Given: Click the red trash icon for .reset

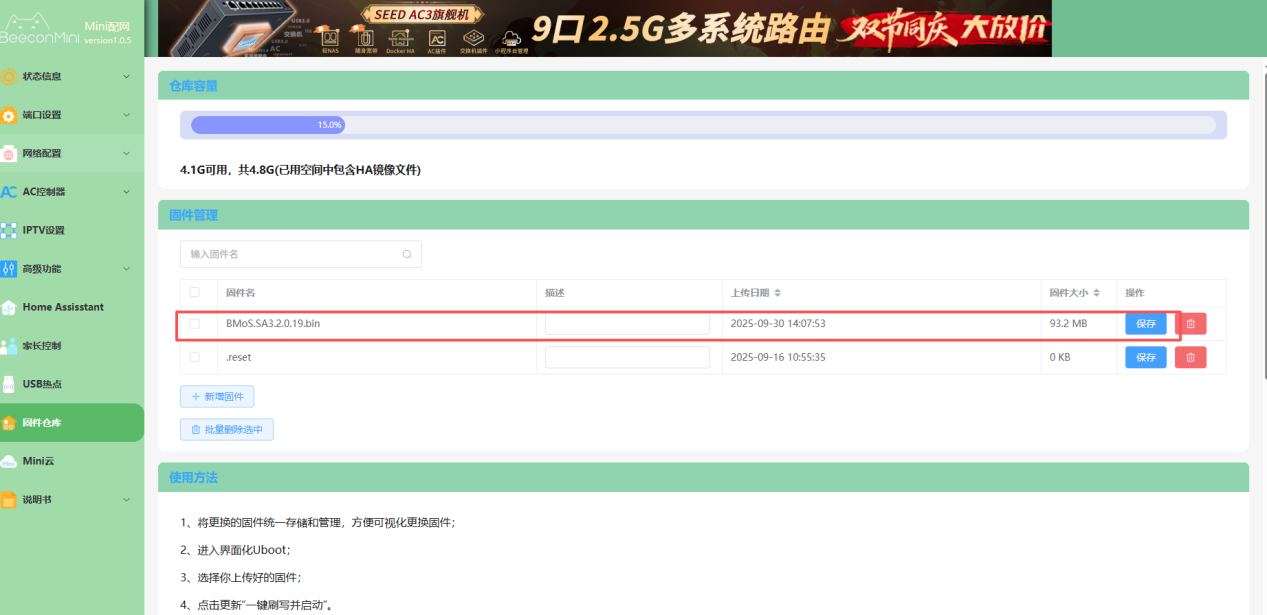Looking at the screenshot, I should pyautogui.click(x=1190, y=357).
